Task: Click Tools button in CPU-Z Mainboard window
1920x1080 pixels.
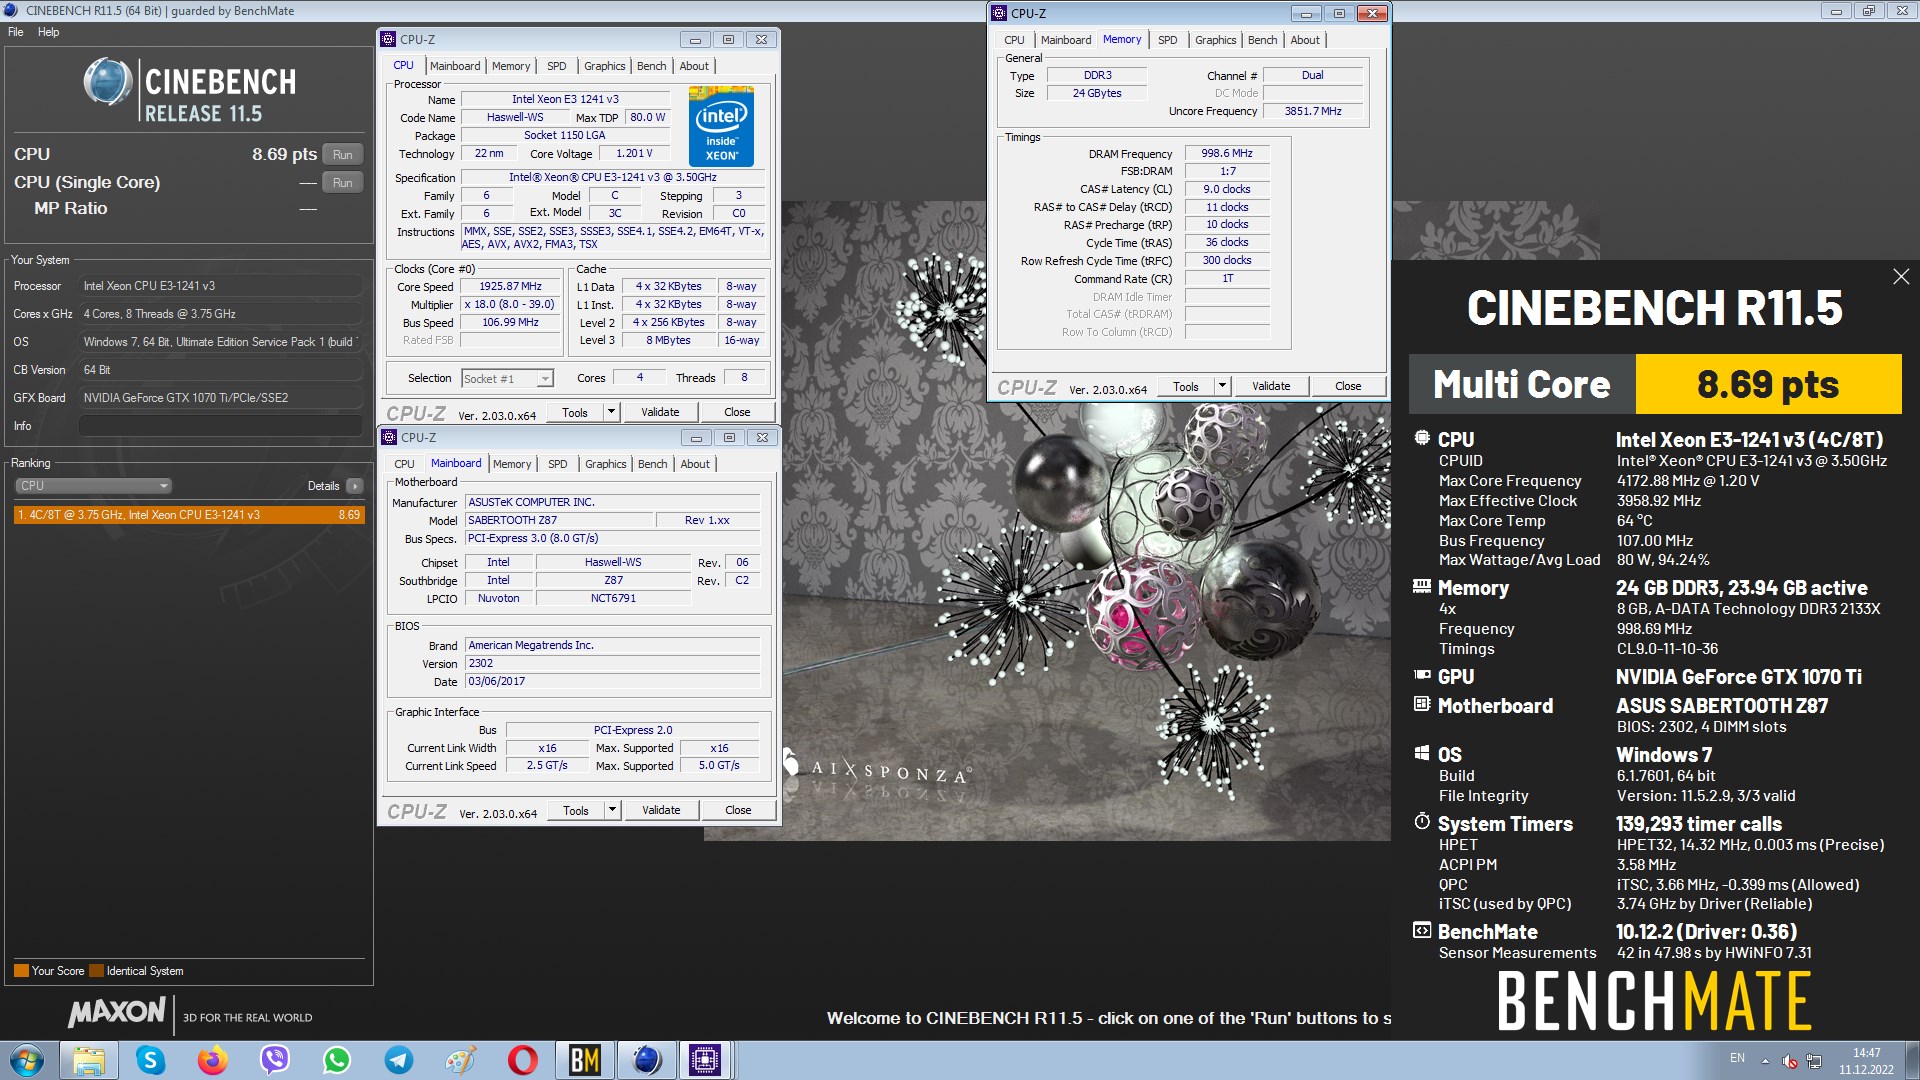Action: pyautogui.click(x=576, y=810)
